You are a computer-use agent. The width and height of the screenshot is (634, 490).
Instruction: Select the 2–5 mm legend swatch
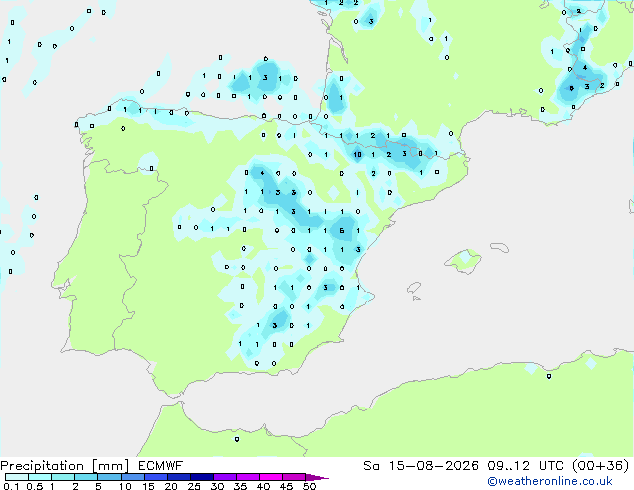pos(86,477)
